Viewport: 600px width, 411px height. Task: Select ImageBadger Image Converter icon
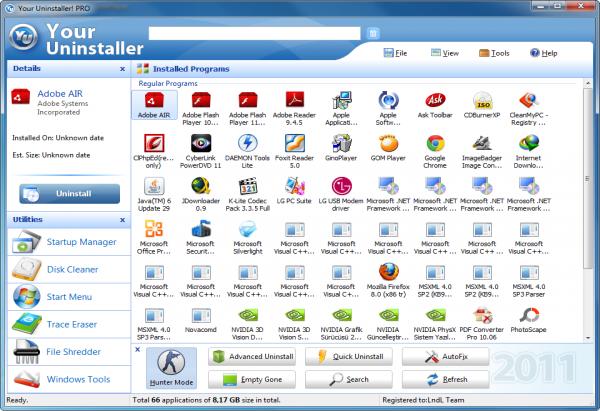(482, 152)
